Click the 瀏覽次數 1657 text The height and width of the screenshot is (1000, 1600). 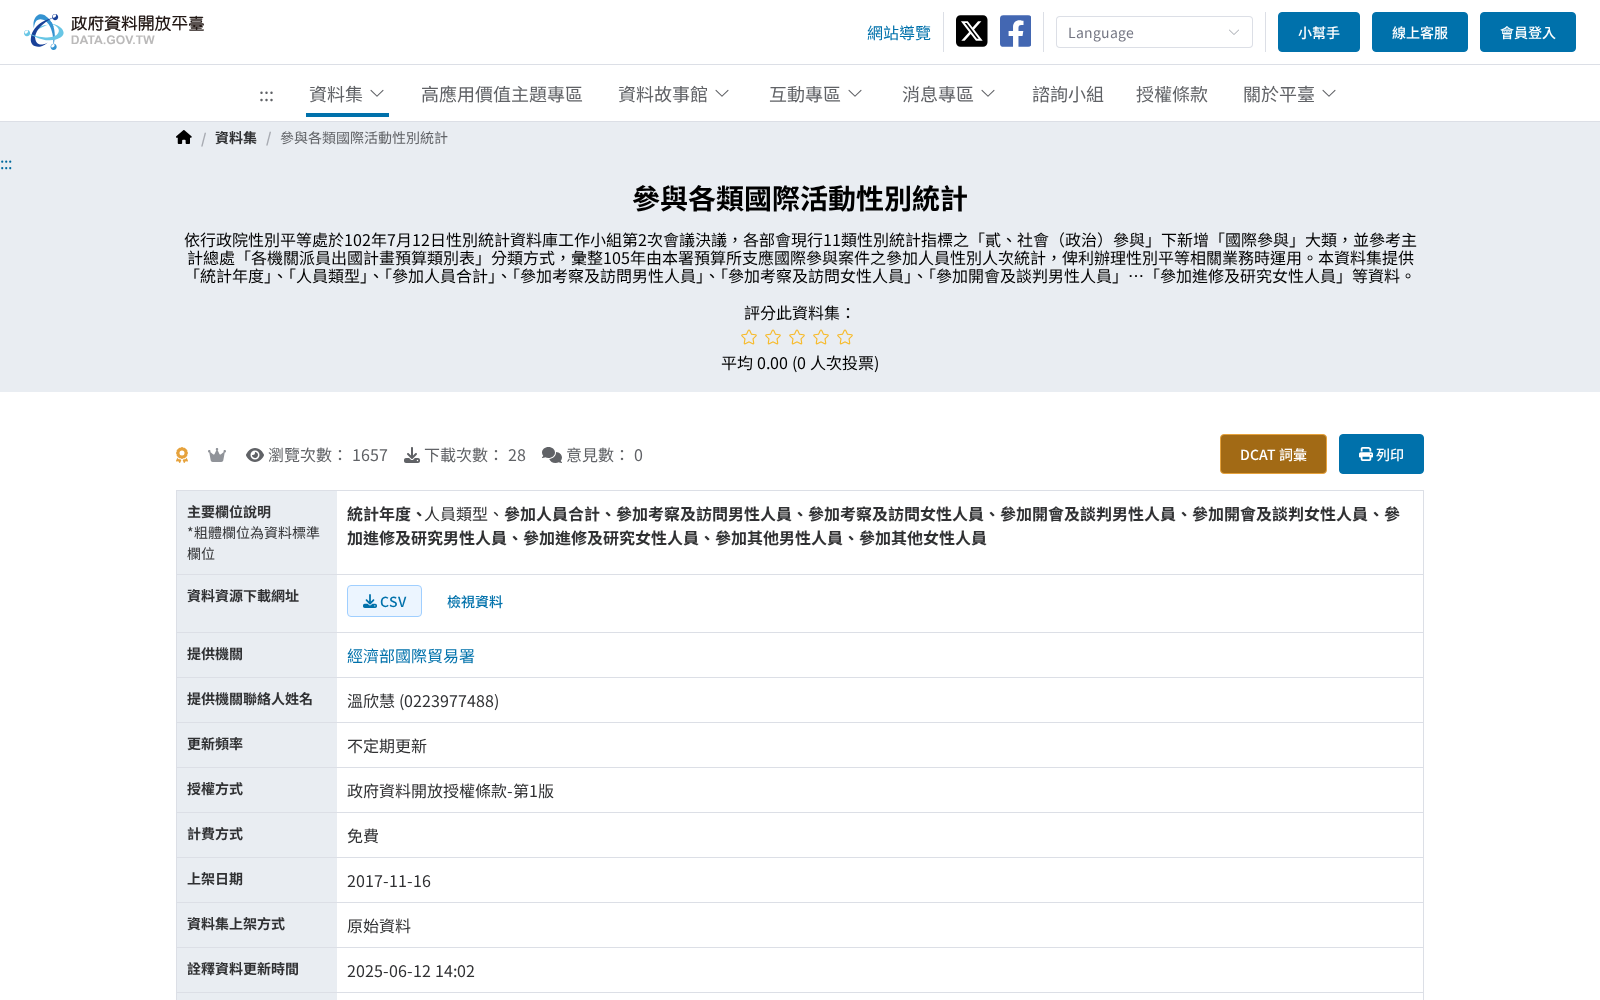(x=328, y=455)
